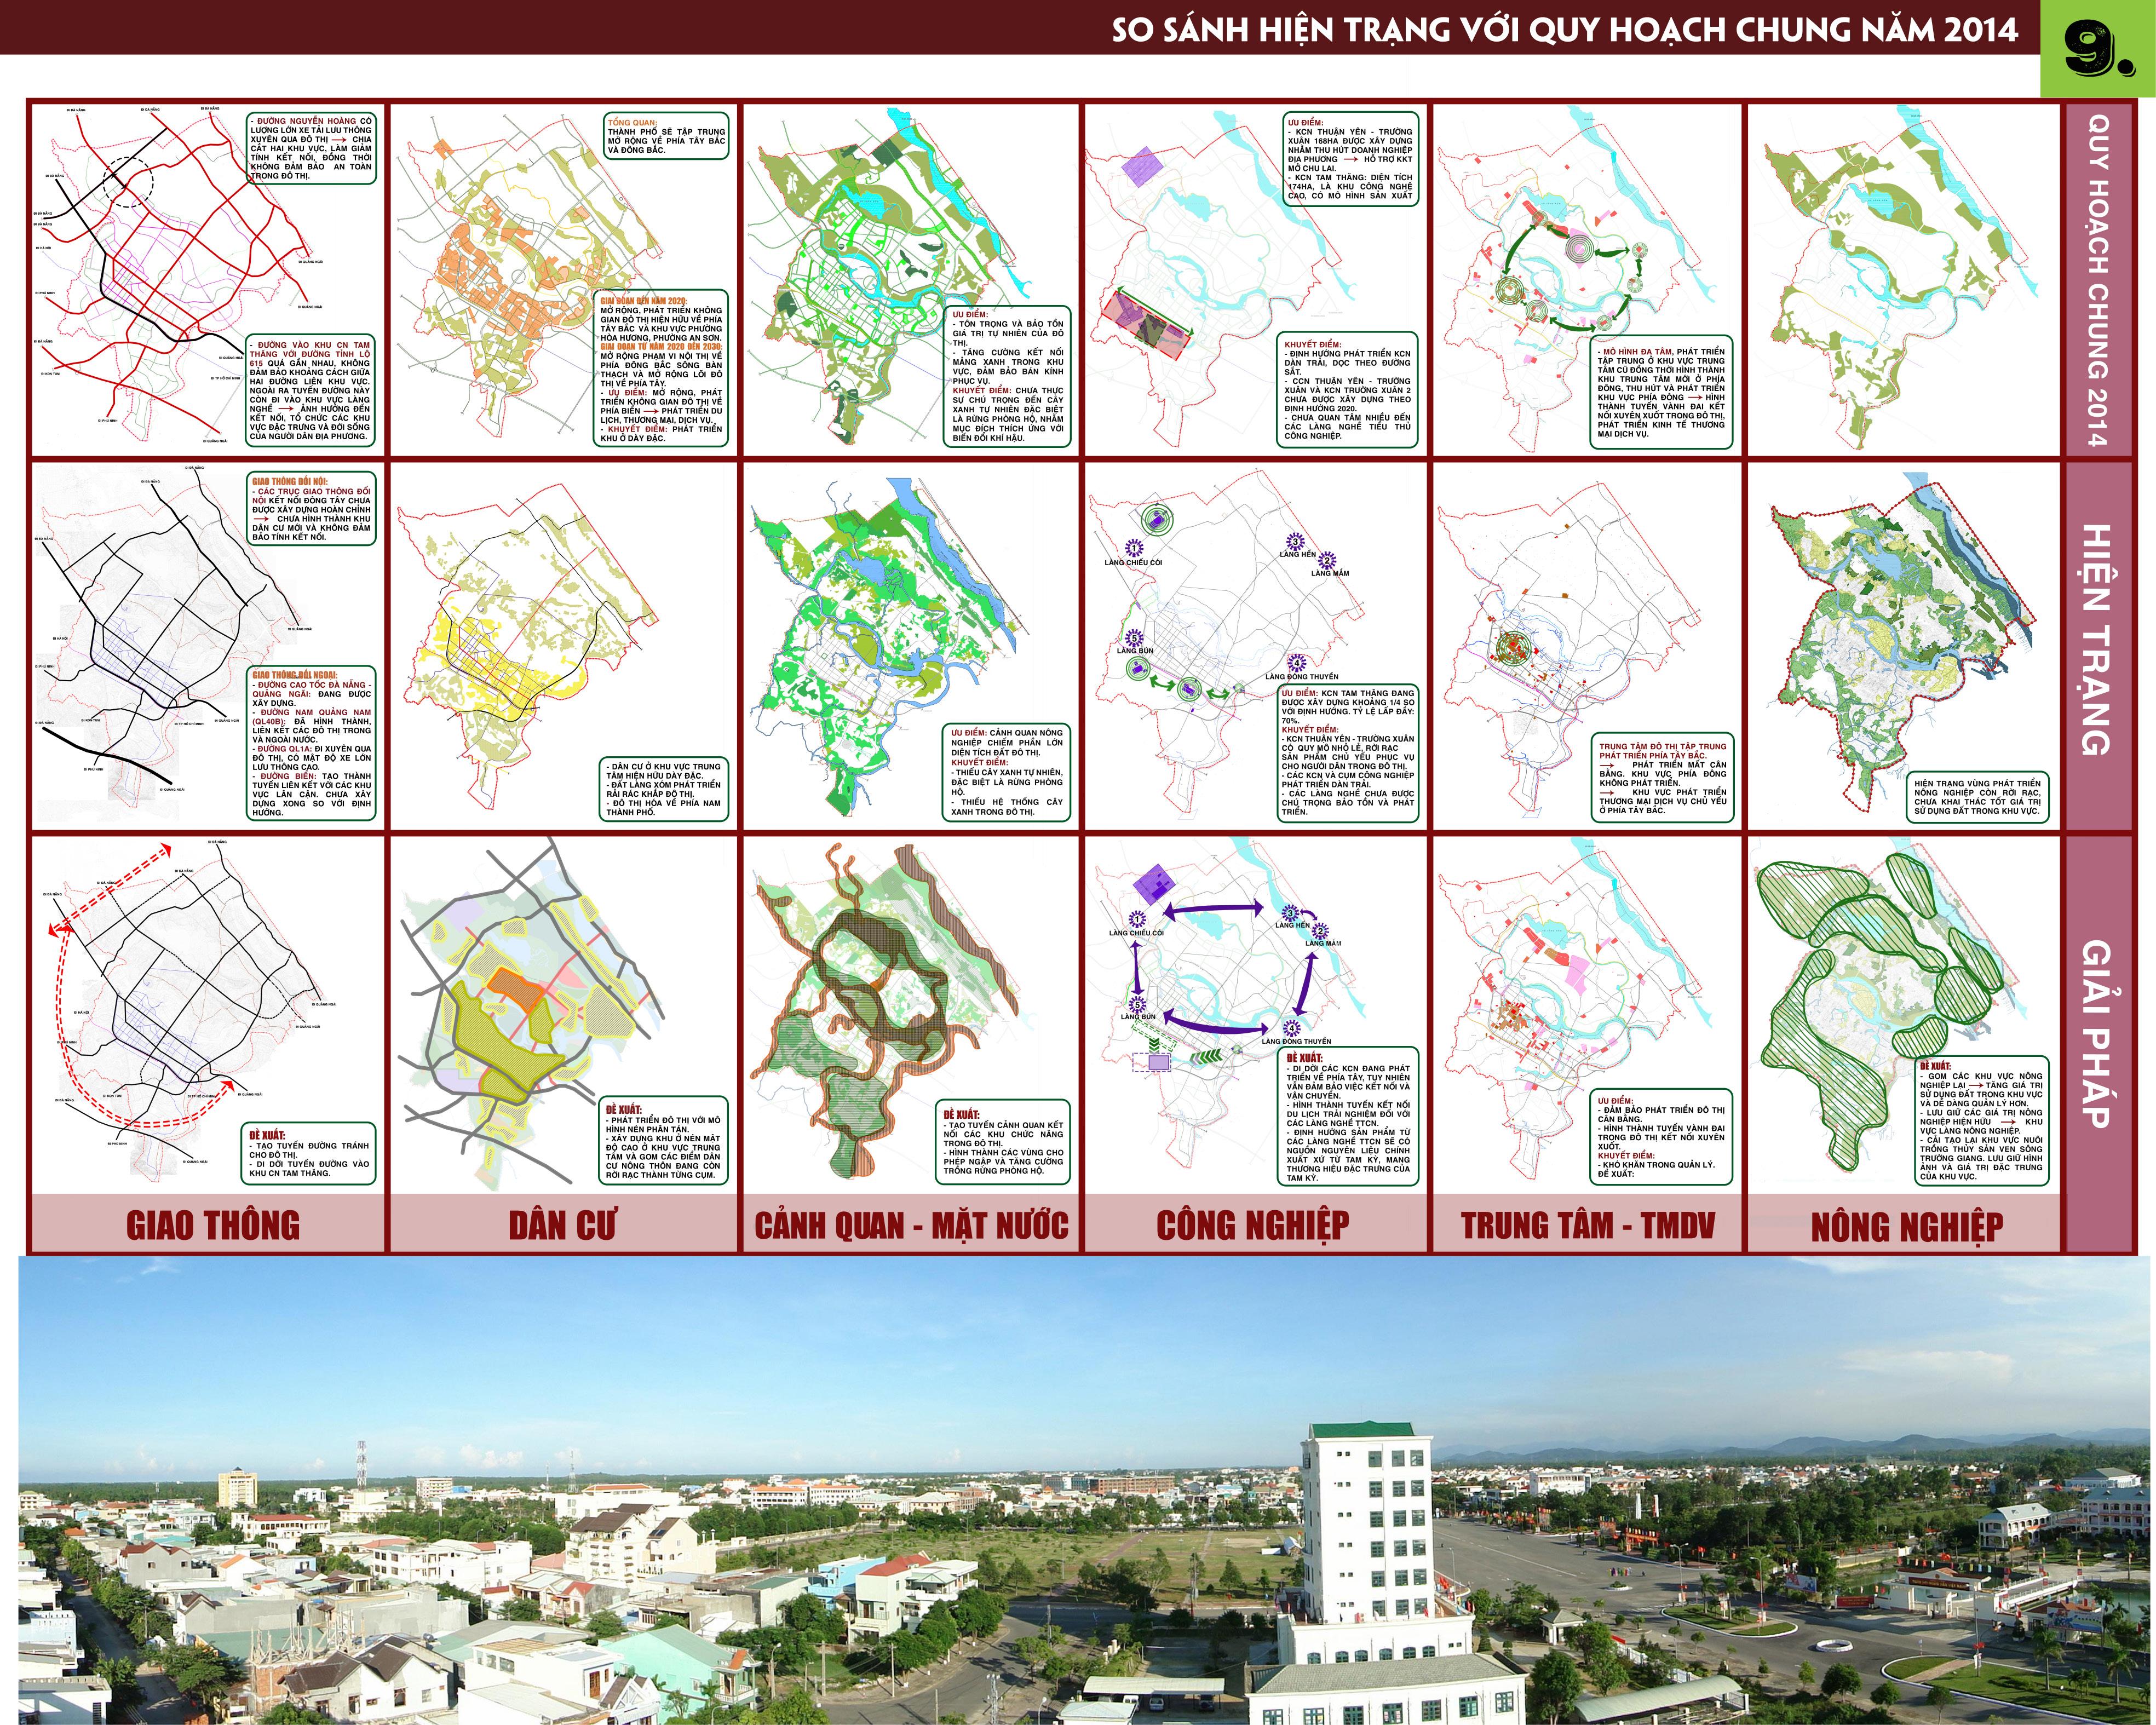Click the GIẢI PHÁP row label
Screen dimensions: 2156x1725
pyautogui.click(x=2097, y=1033)
